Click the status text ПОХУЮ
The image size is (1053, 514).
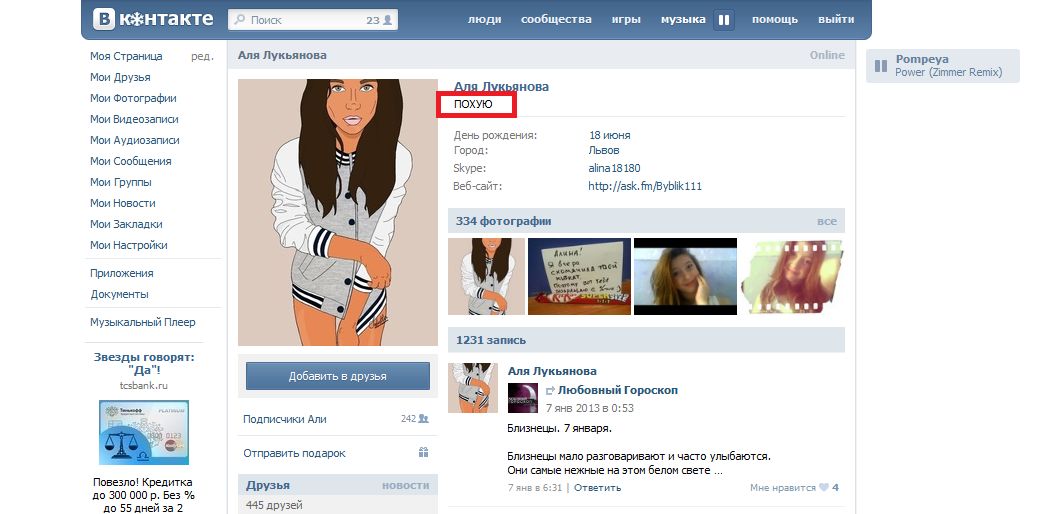coord(473,104)
